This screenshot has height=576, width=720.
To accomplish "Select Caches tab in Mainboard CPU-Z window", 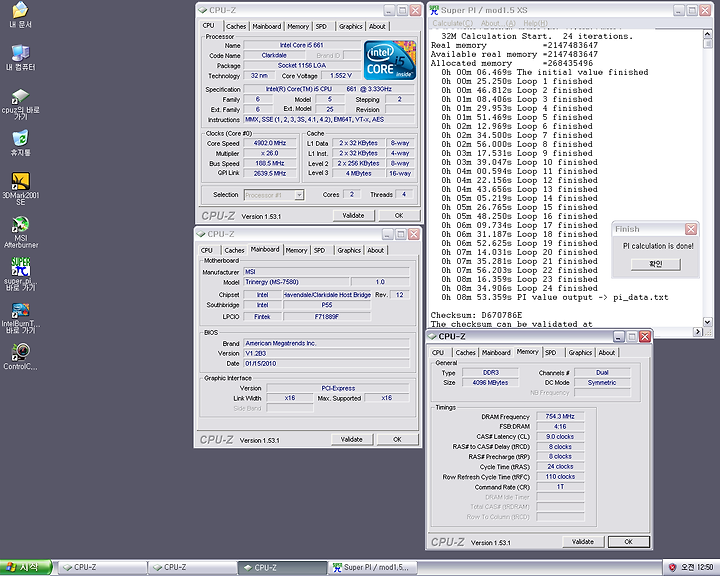I will pyautogui.click(x=234, y=250).
